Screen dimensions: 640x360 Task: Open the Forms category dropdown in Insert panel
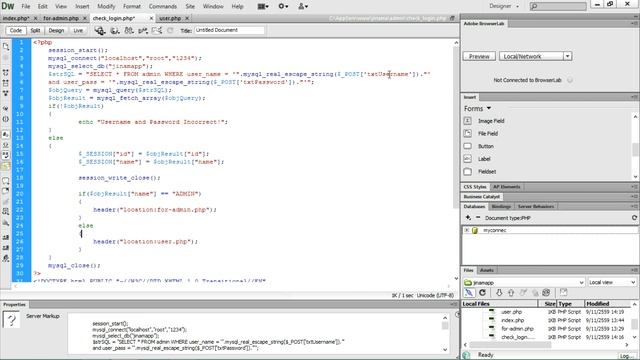coord(477,109)
